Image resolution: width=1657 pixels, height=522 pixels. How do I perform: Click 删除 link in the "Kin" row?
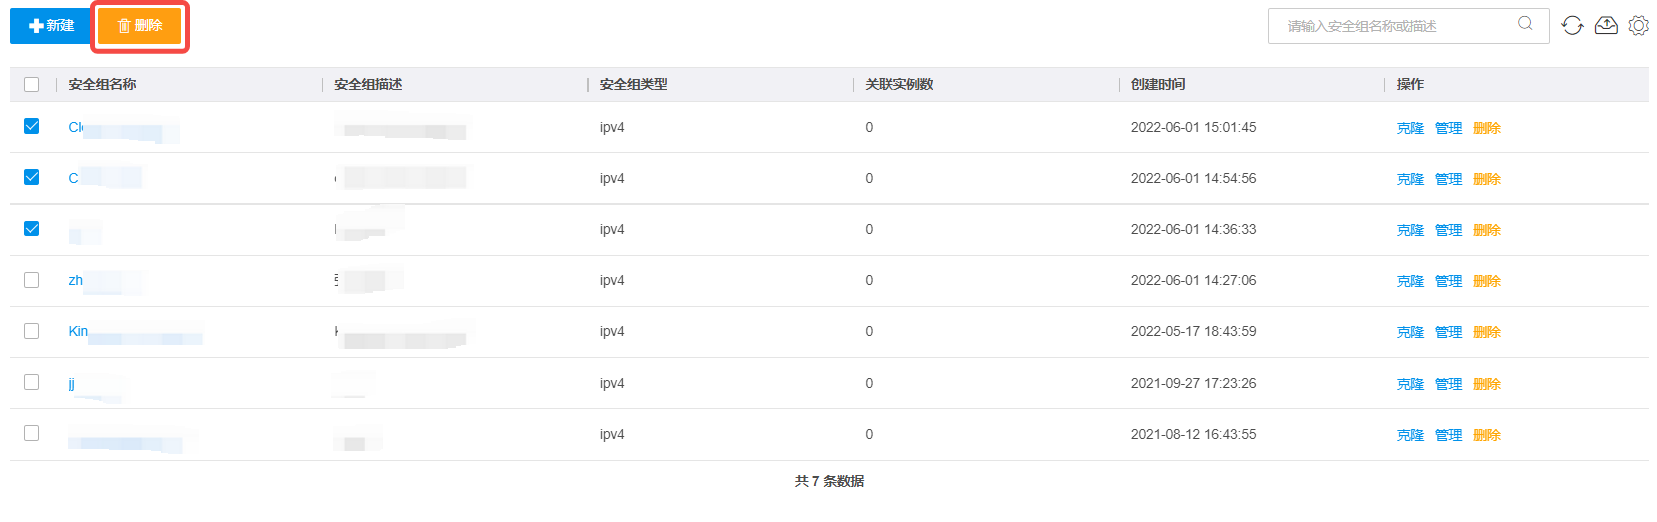click(x=1487, y=332)
